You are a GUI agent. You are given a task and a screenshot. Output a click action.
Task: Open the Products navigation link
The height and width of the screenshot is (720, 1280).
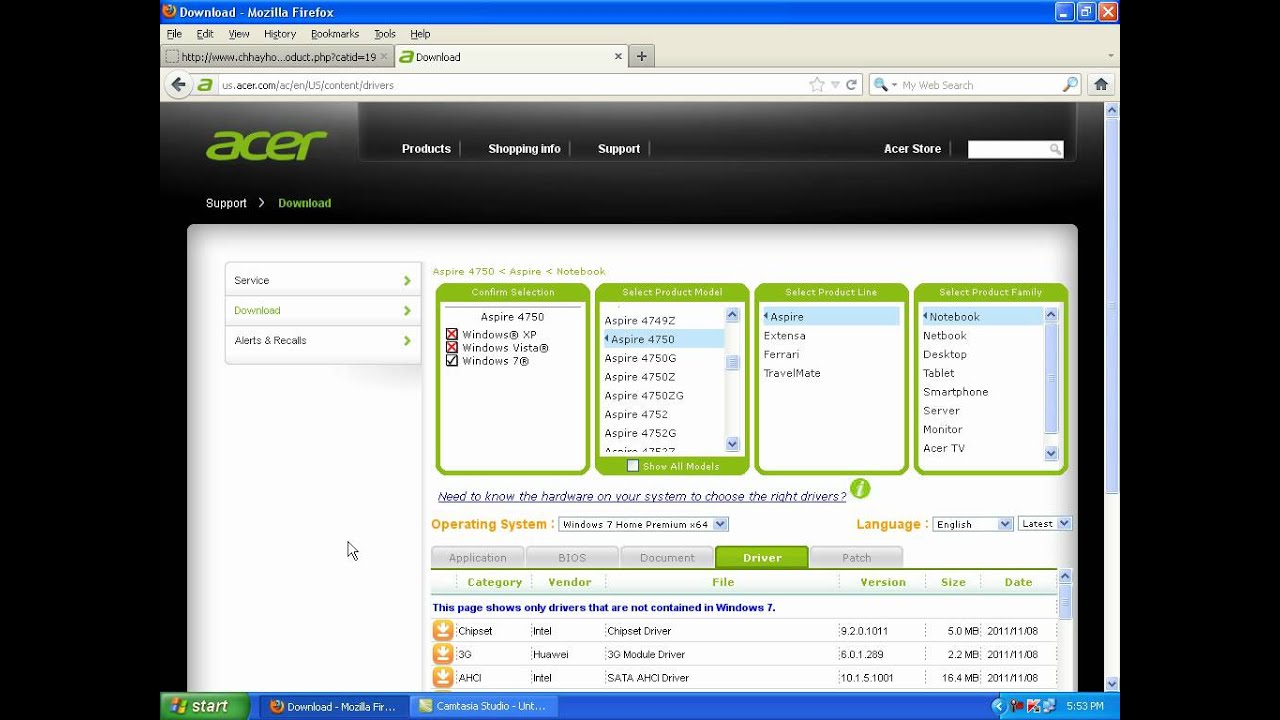click(426, 149)
